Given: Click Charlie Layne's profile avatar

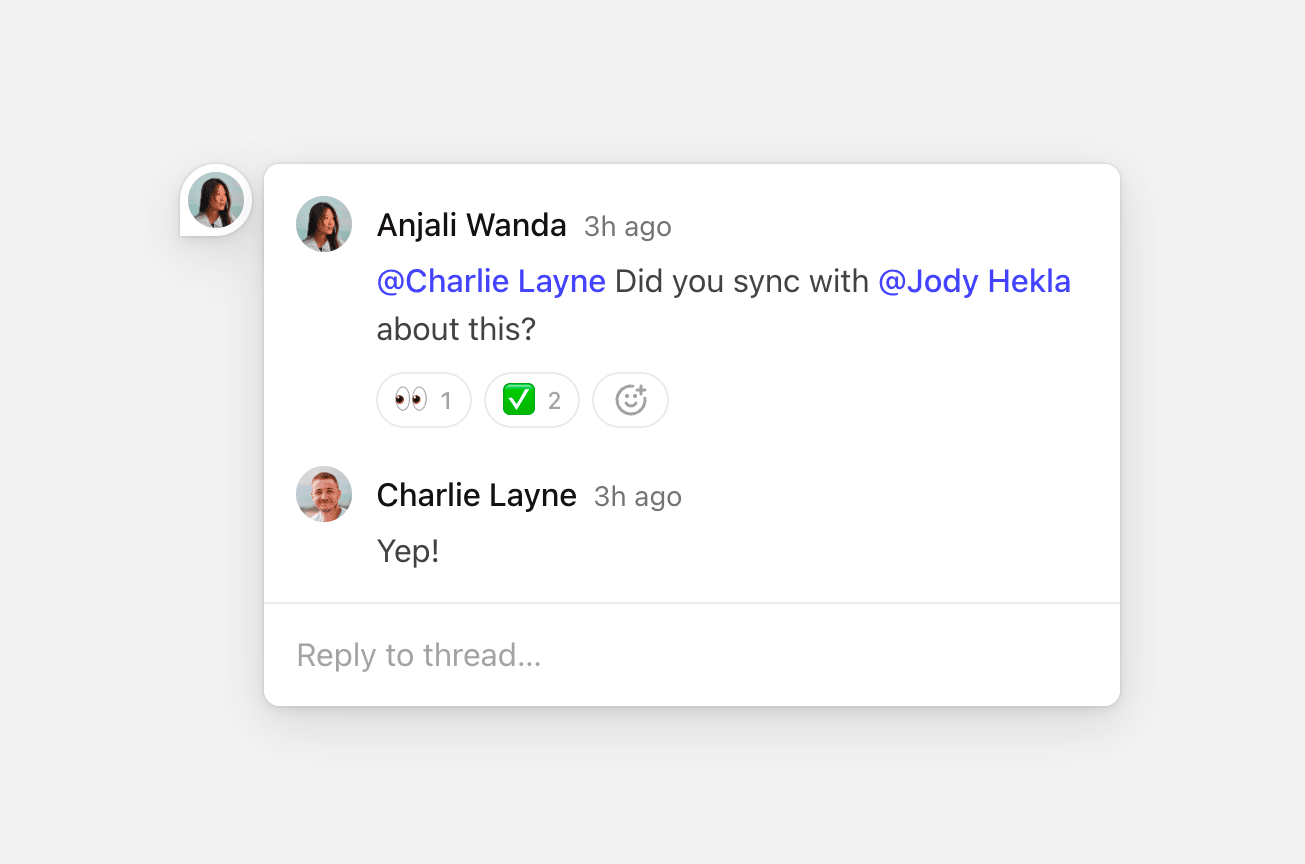Looking at the screenshot, I should (x=324, y=494).
